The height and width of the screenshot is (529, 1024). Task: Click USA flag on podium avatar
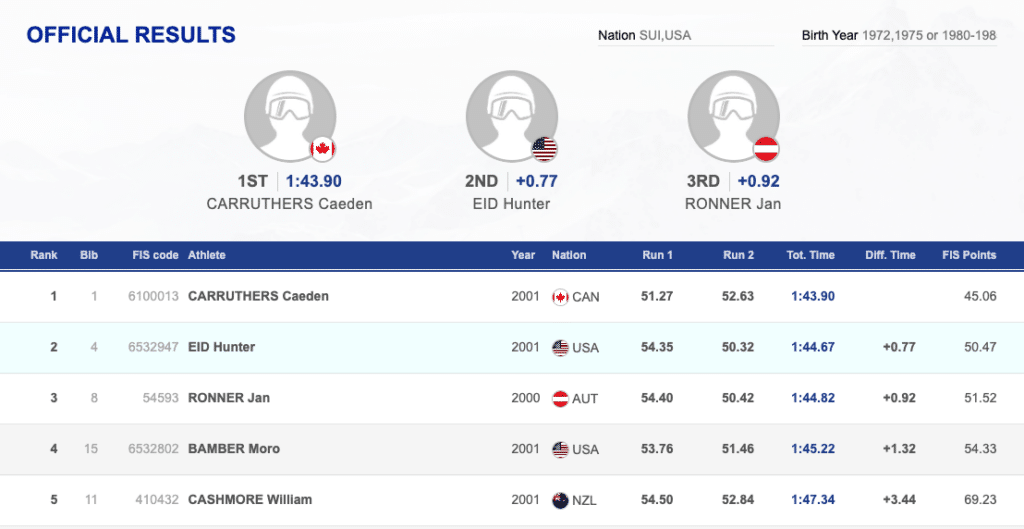(x=544, y=150)
